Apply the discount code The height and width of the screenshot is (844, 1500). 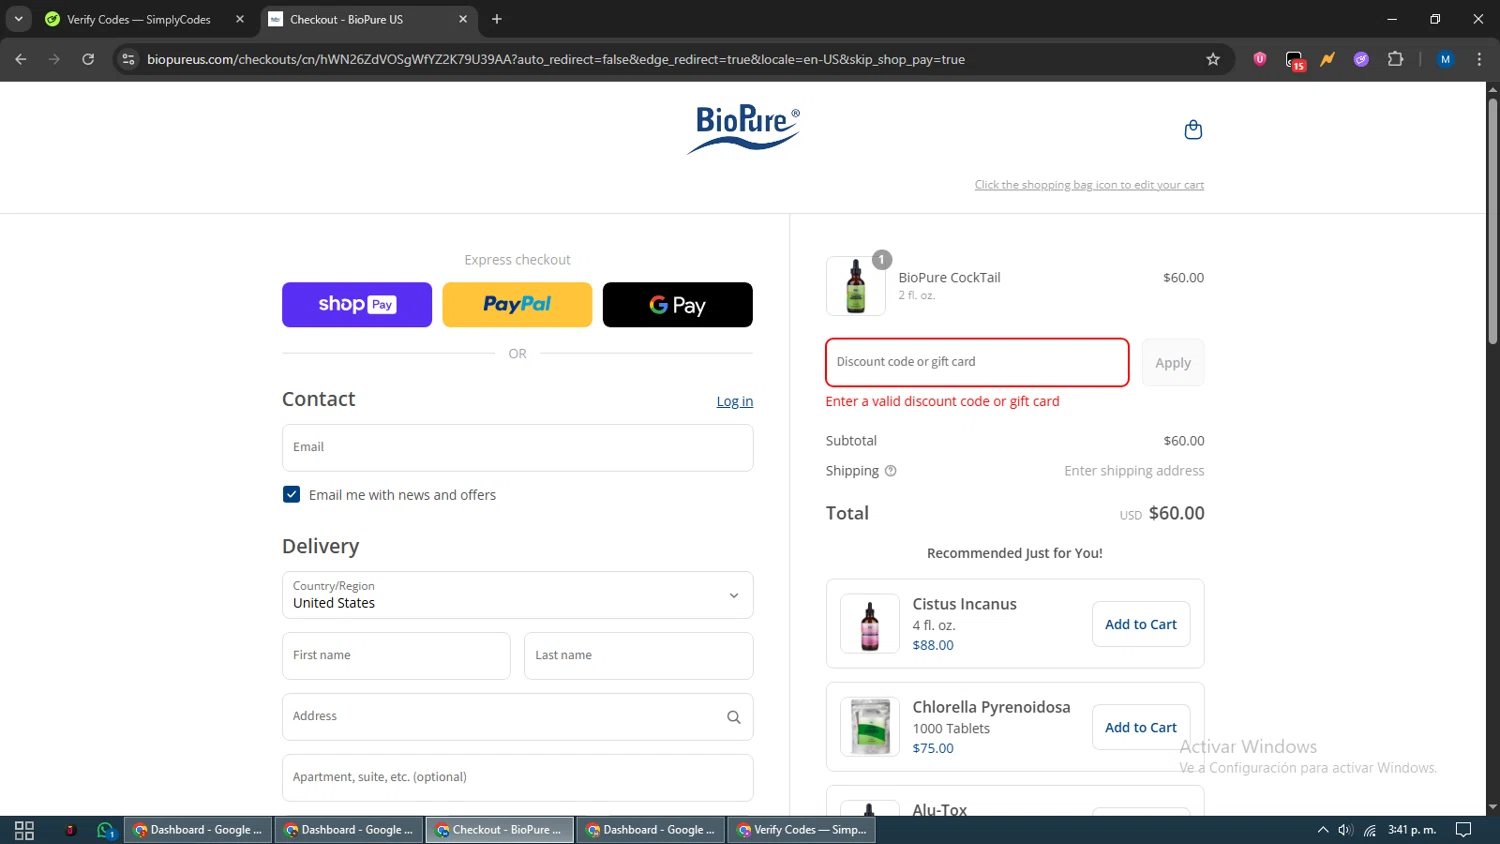click(x=1173, y=363)
